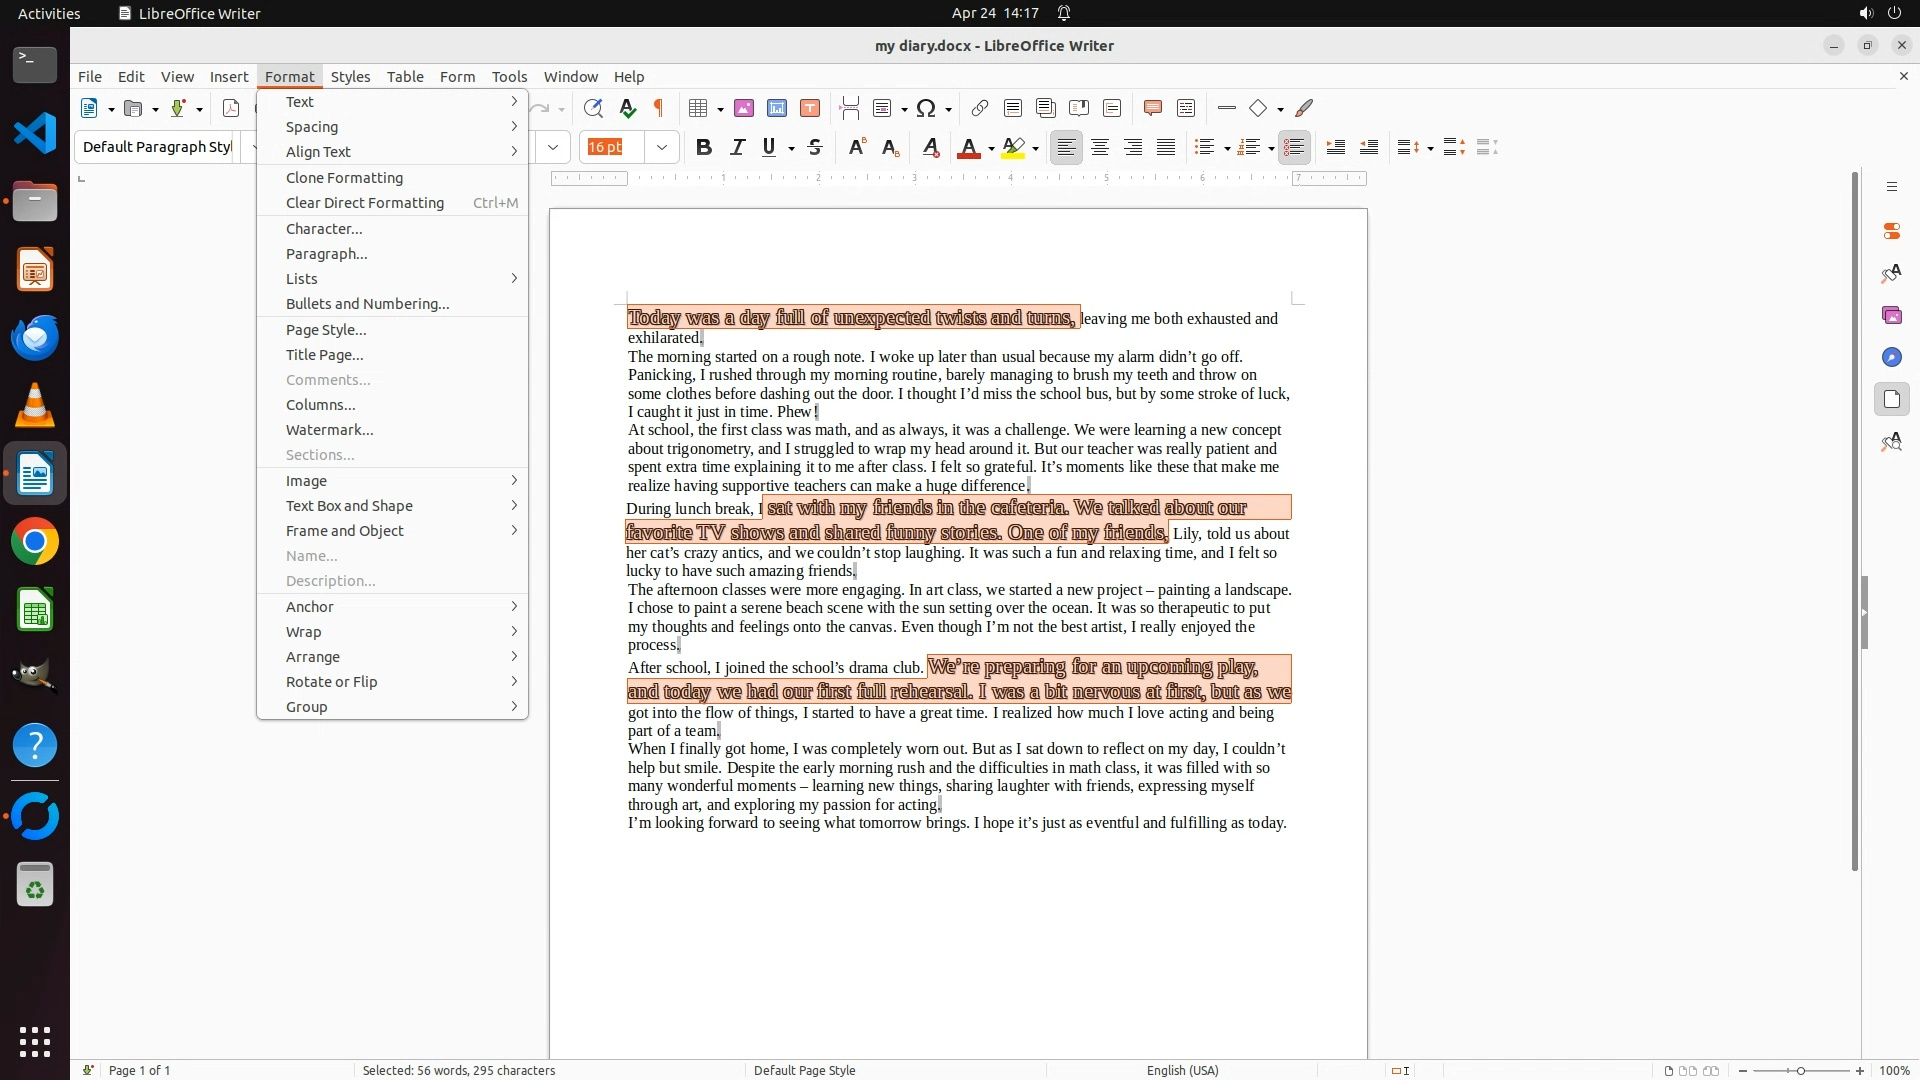The height and width of the screenshot is (1080, 1920).
Task: Select Clone Formatting menu entry
Action: [344, 178]
